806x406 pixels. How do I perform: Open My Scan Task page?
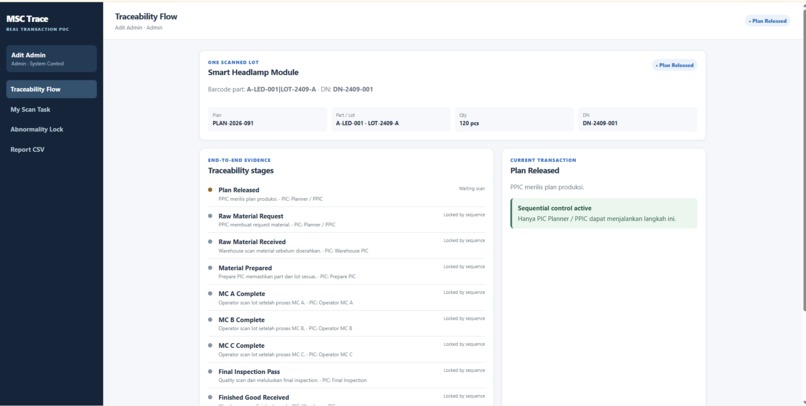click(51, 109)
